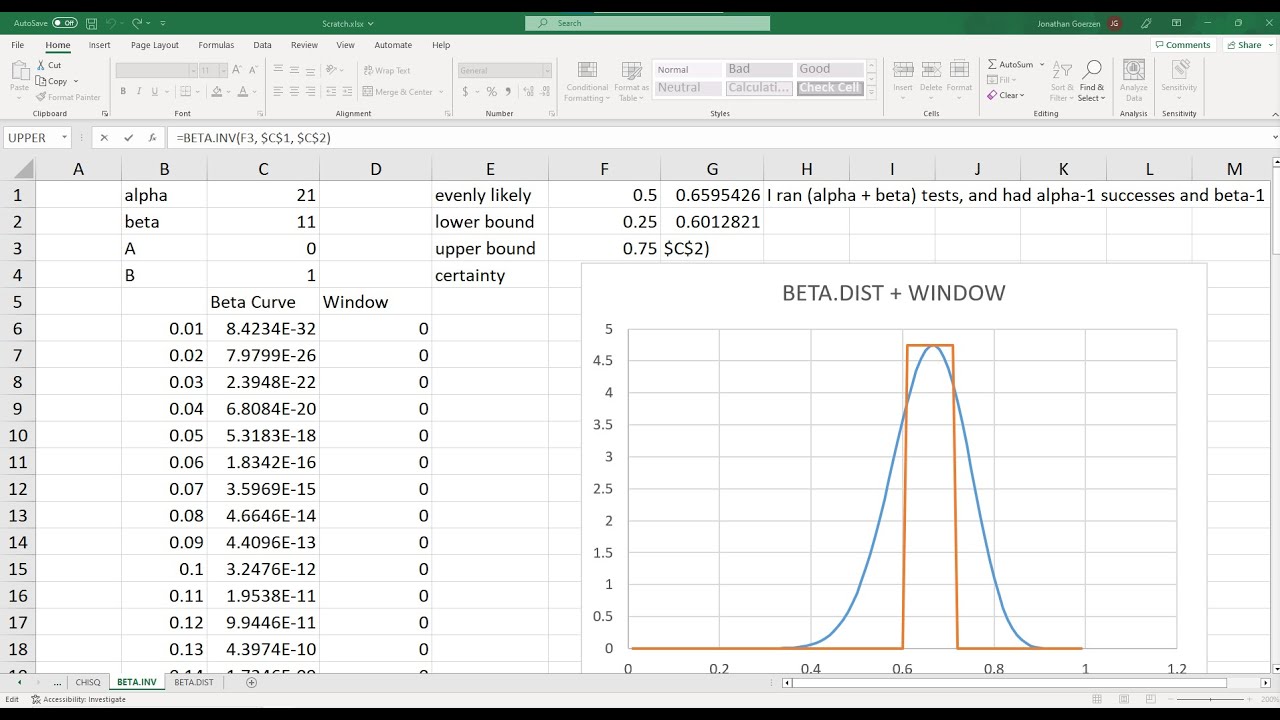Screen dimensions: 1280x720
Task: Switch to the CHISQ sheet tab
Action: click(x=88, y=682)
